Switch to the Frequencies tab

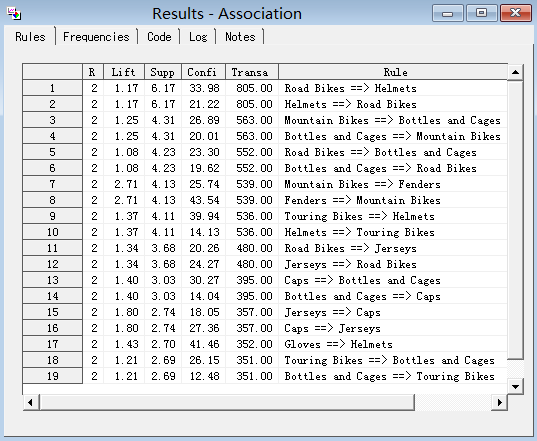96,37
